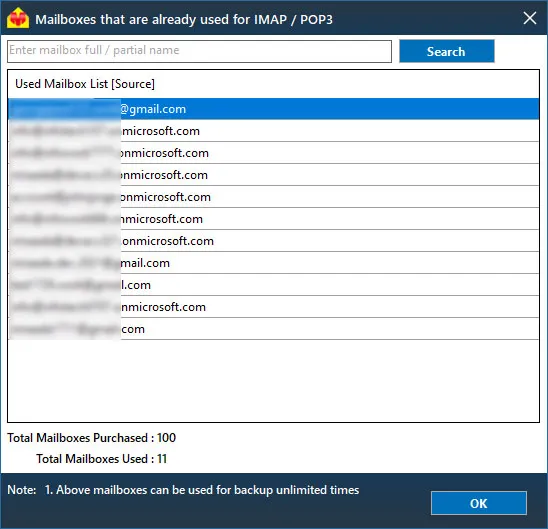The image size is (548, 529).
Task: Close the IMAP / POP3 mailboxes dialog
Action: [530, 18]
